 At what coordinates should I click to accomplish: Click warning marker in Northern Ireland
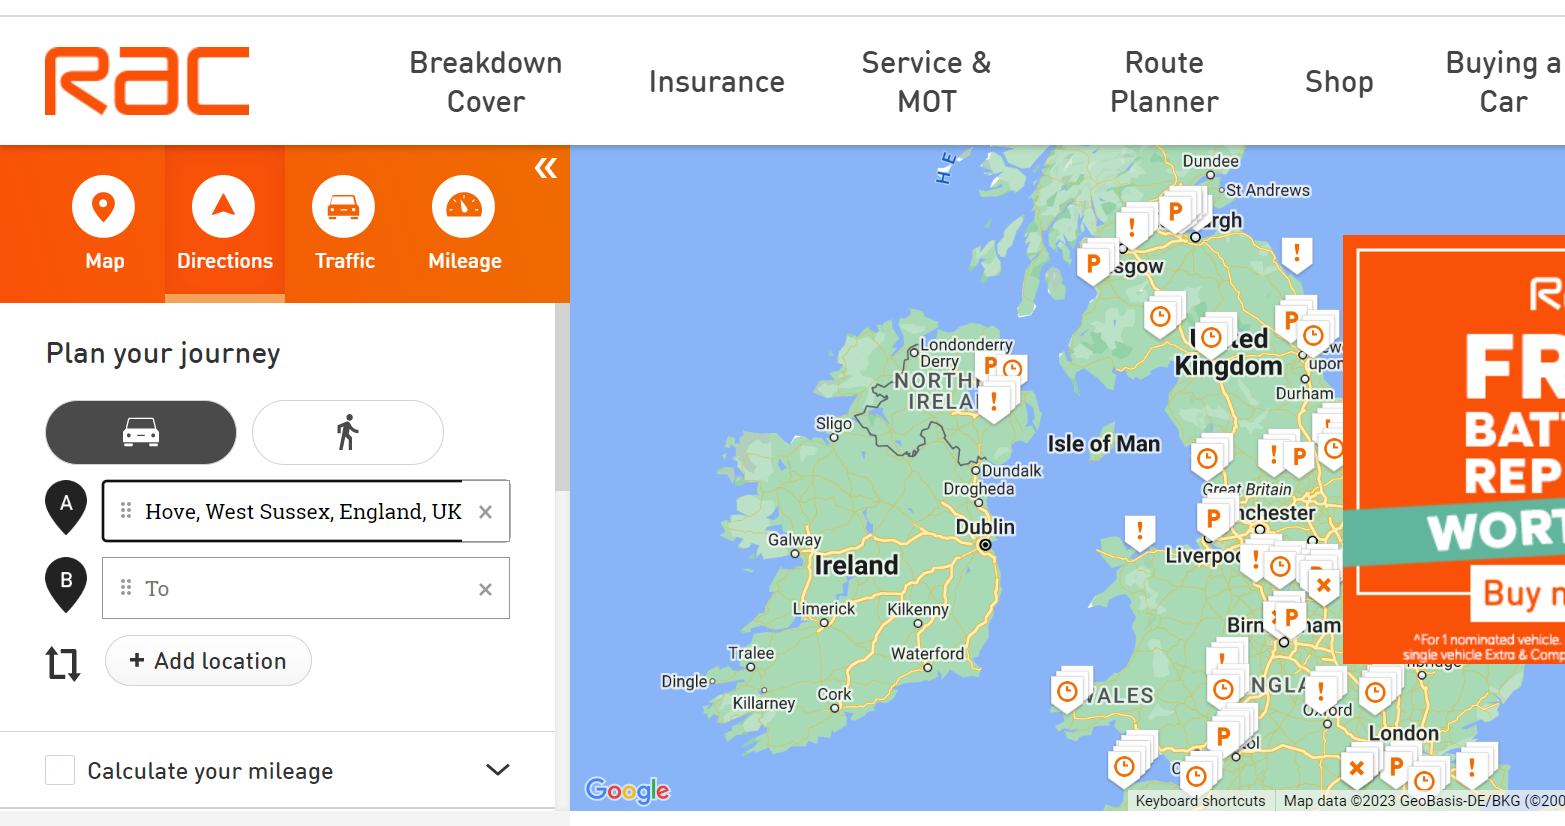(993, 402)
